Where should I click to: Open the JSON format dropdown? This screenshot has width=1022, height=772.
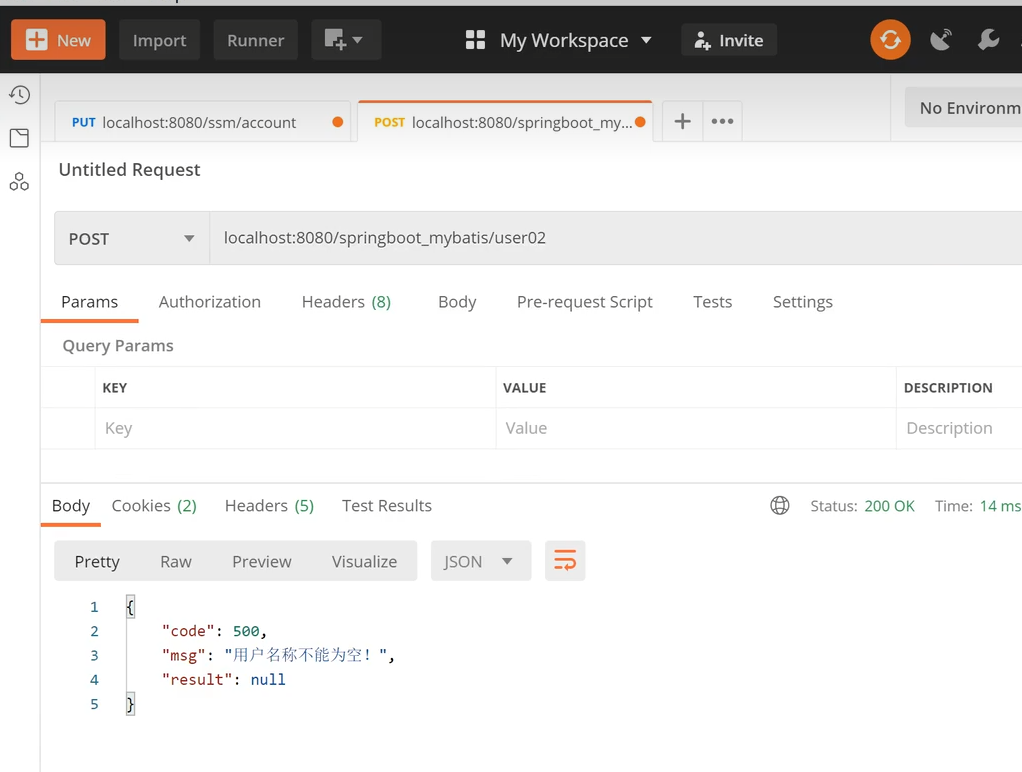481,561
